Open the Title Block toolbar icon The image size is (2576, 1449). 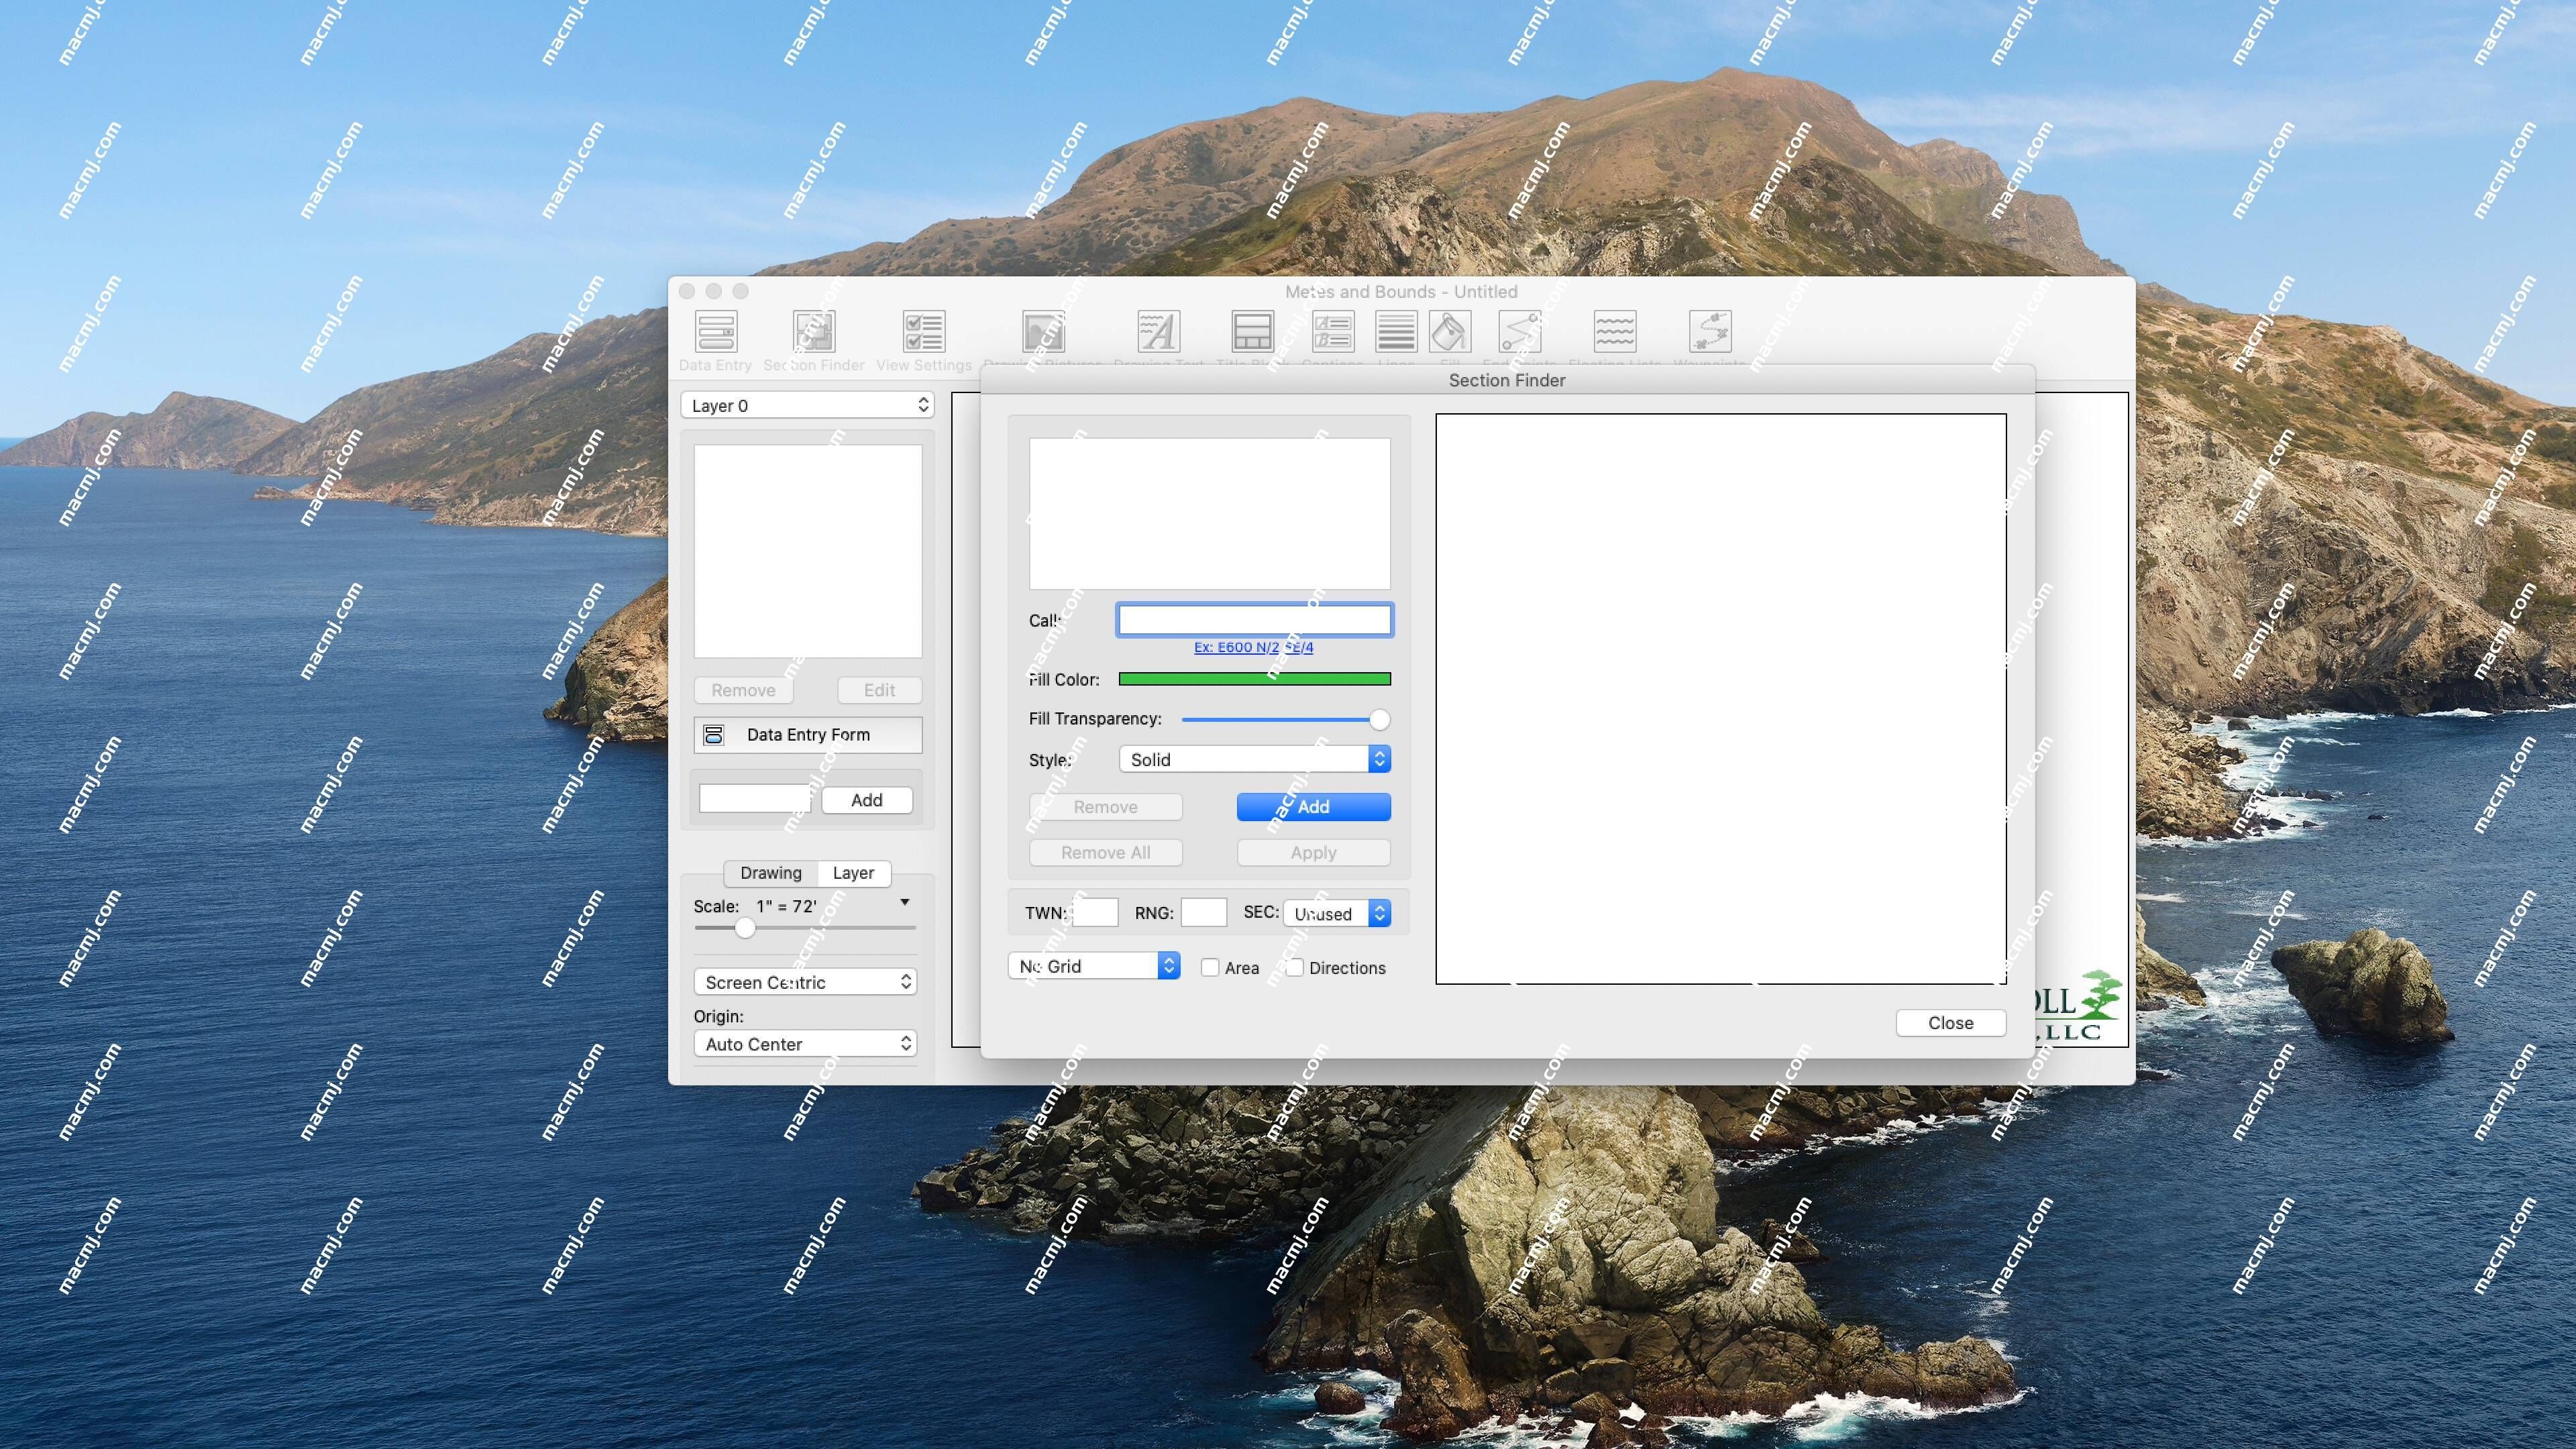pos(1251,332)
